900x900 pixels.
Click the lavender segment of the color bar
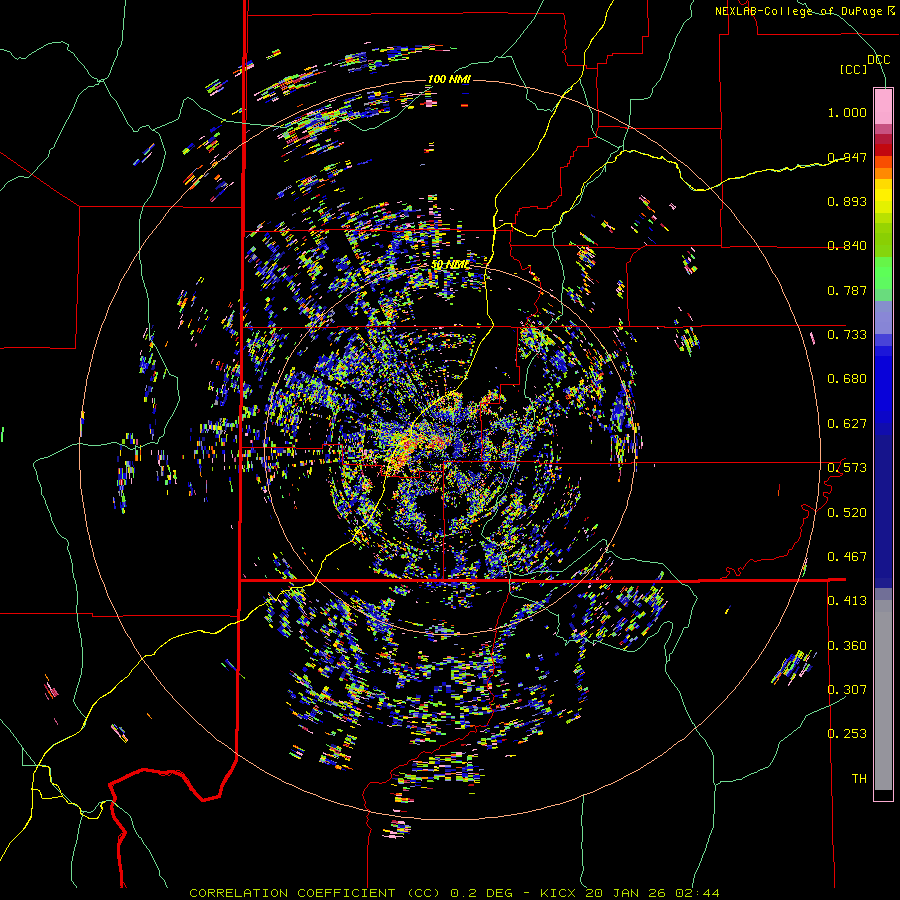883,317
